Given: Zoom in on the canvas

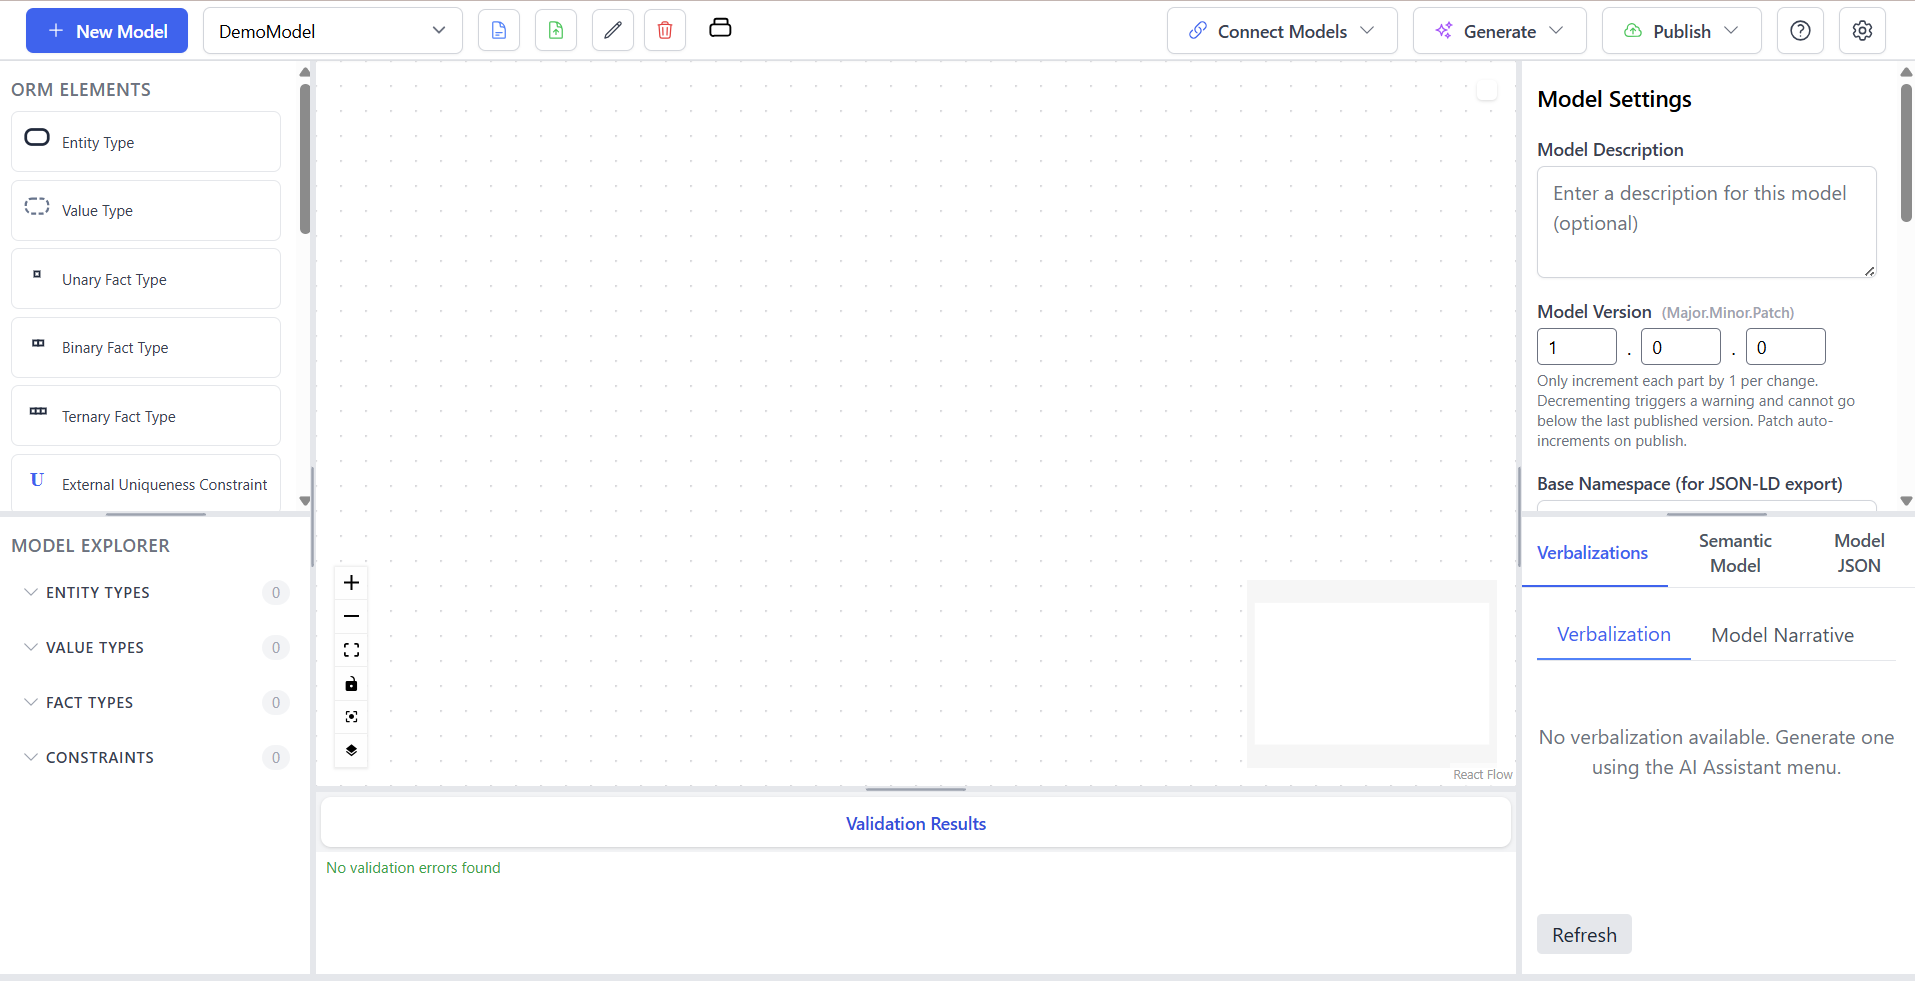Looking at the screenshot, I should tap(351, 582).
